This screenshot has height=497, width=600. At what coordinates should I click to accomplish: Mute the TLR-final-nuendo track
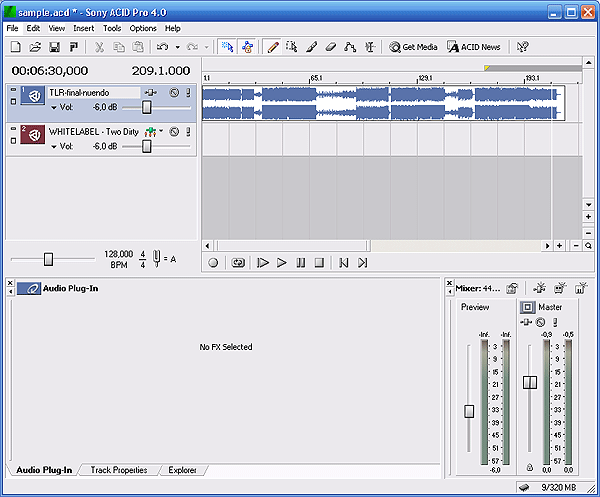coord(173,94)
